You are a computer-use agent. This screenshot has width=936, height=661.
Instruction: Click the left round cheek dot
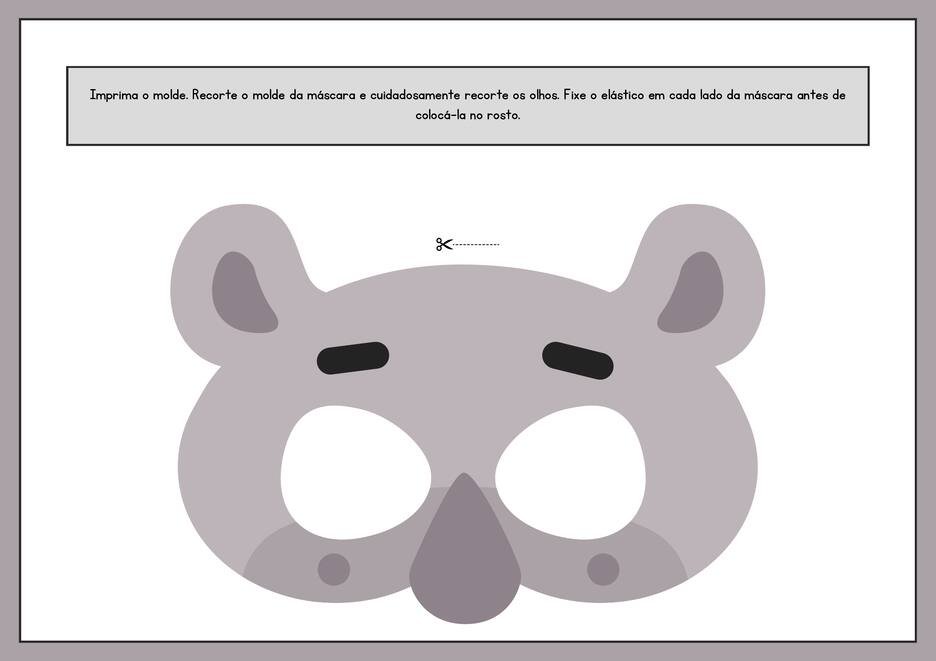tap(334, 569)
